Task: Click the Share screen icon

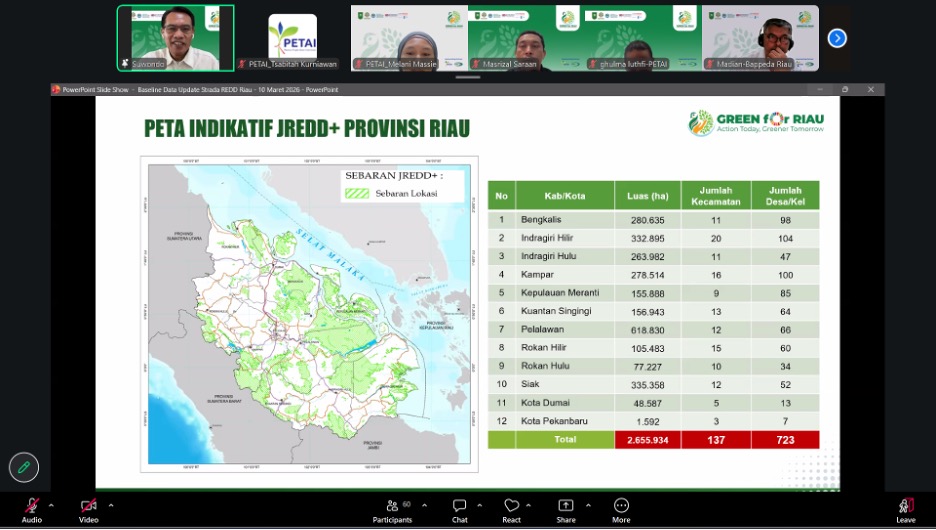Action: 566,506
